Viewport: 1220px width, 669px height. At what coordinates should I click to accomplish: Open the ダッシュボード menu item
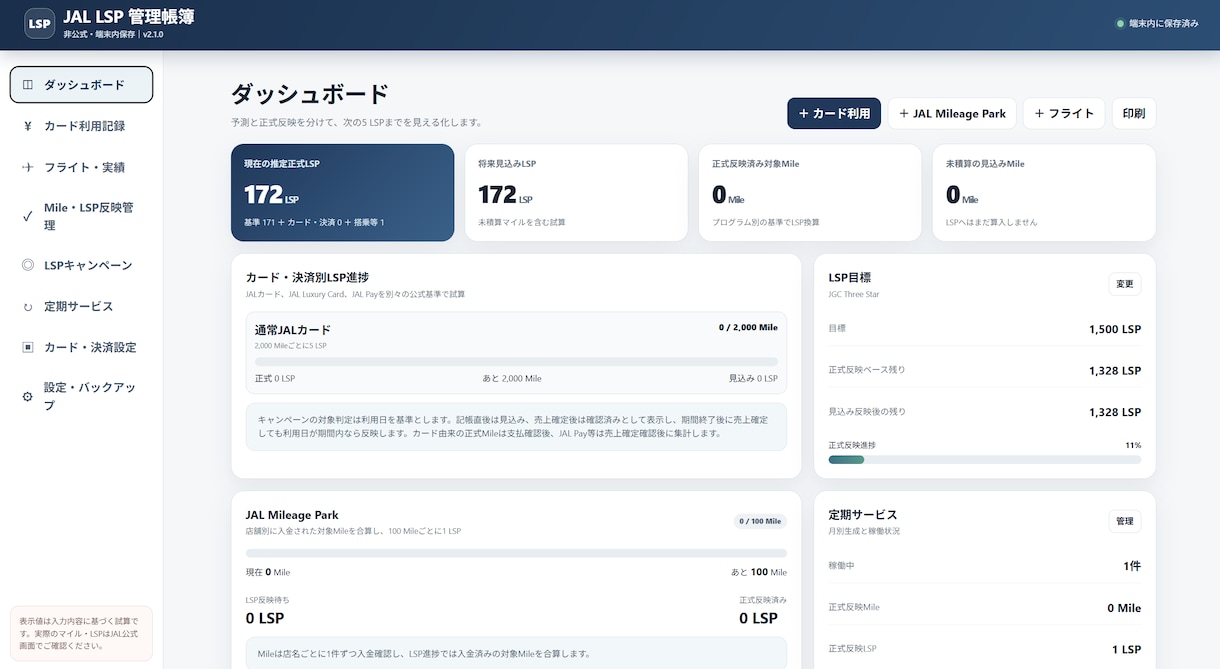pyautogui.click(x=81, y=85)
